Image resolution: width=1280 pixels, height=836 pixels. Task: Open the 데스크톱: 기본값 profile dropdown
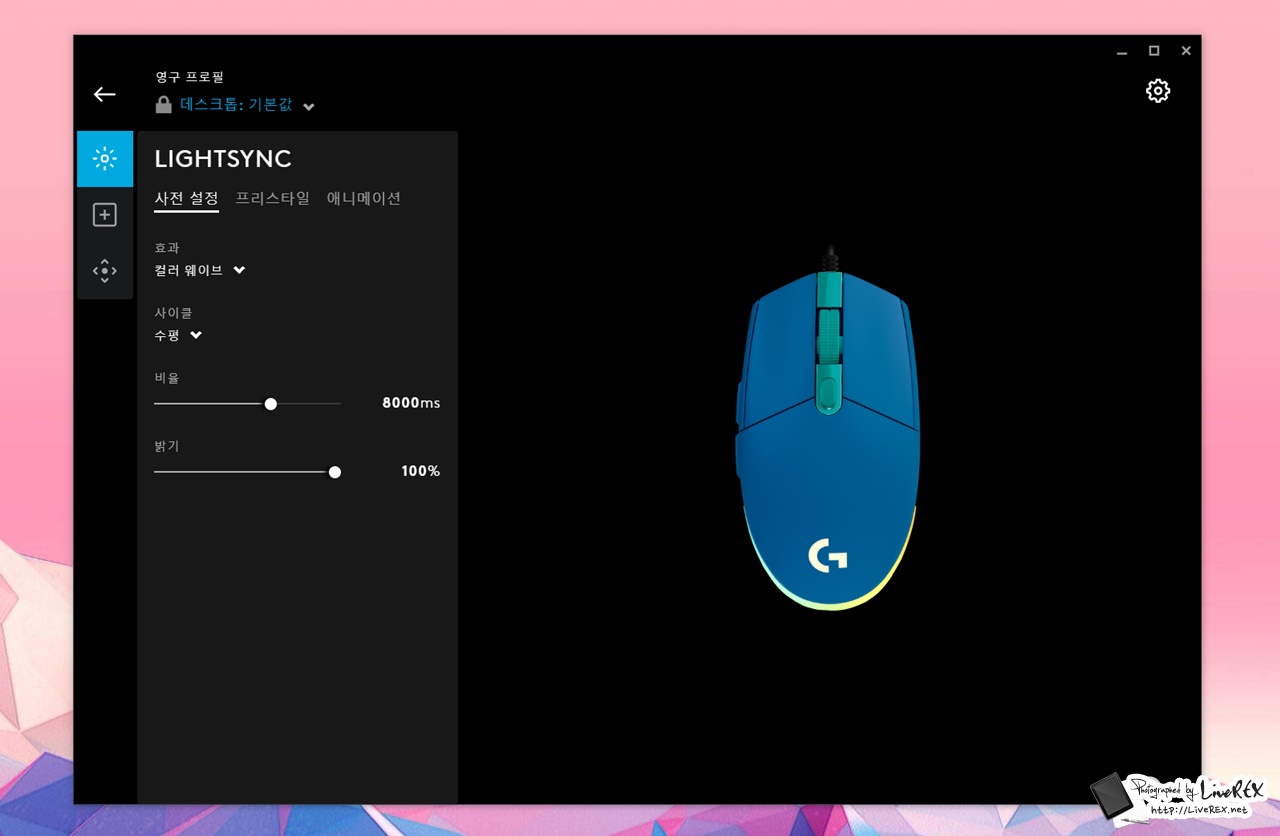pos(247,105)
